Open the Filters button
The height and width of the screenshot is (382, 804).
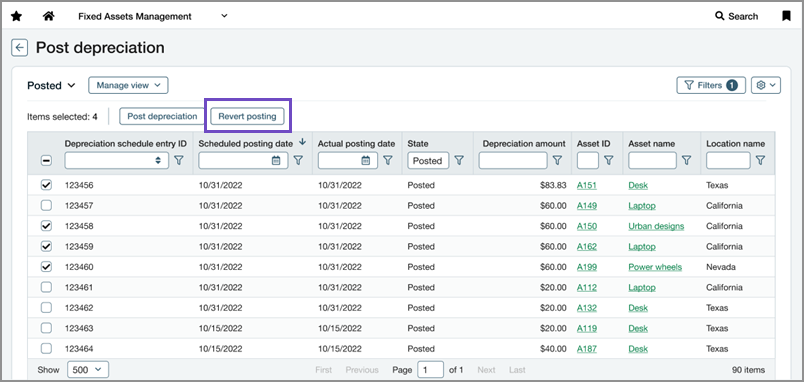tap(711, 85)
